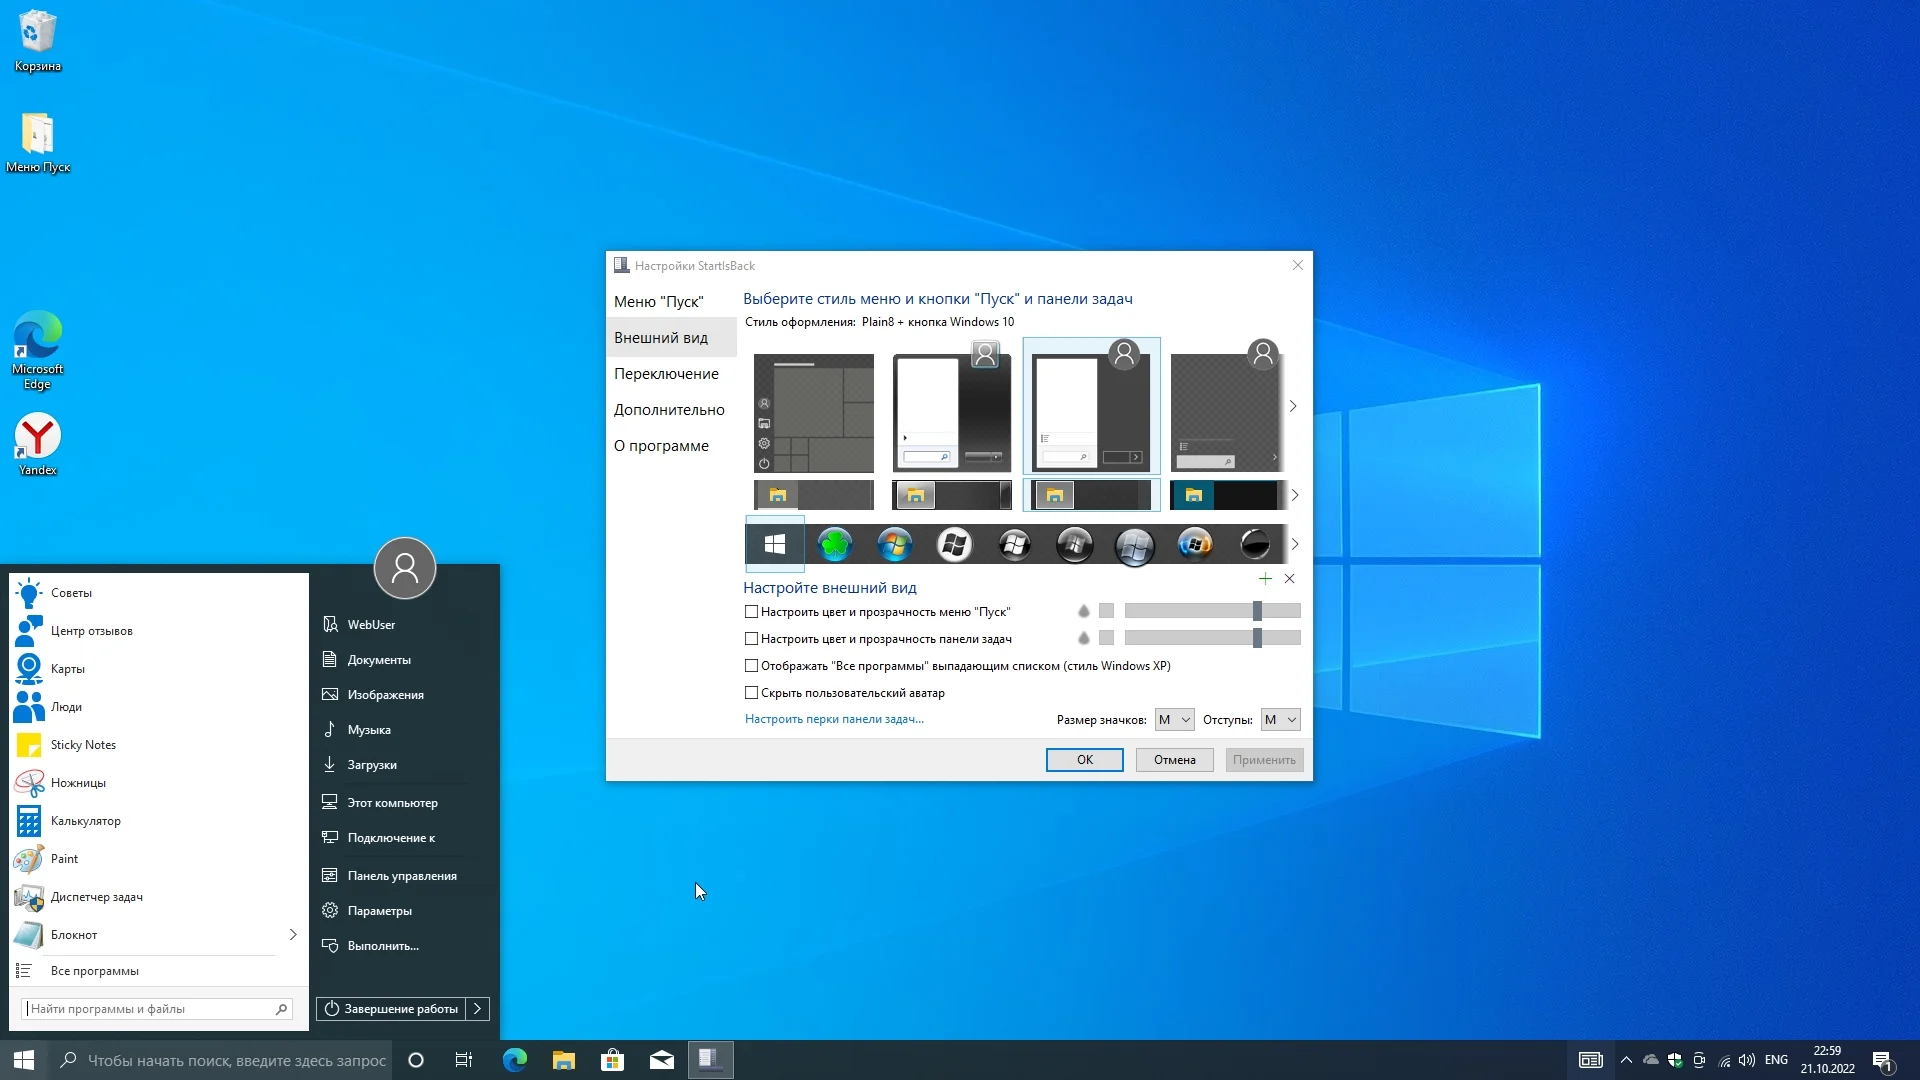Screen dimensions: 1920x1080
Task: Click the green plus to add a custom button image
Action: click(x=1265, y=579)
